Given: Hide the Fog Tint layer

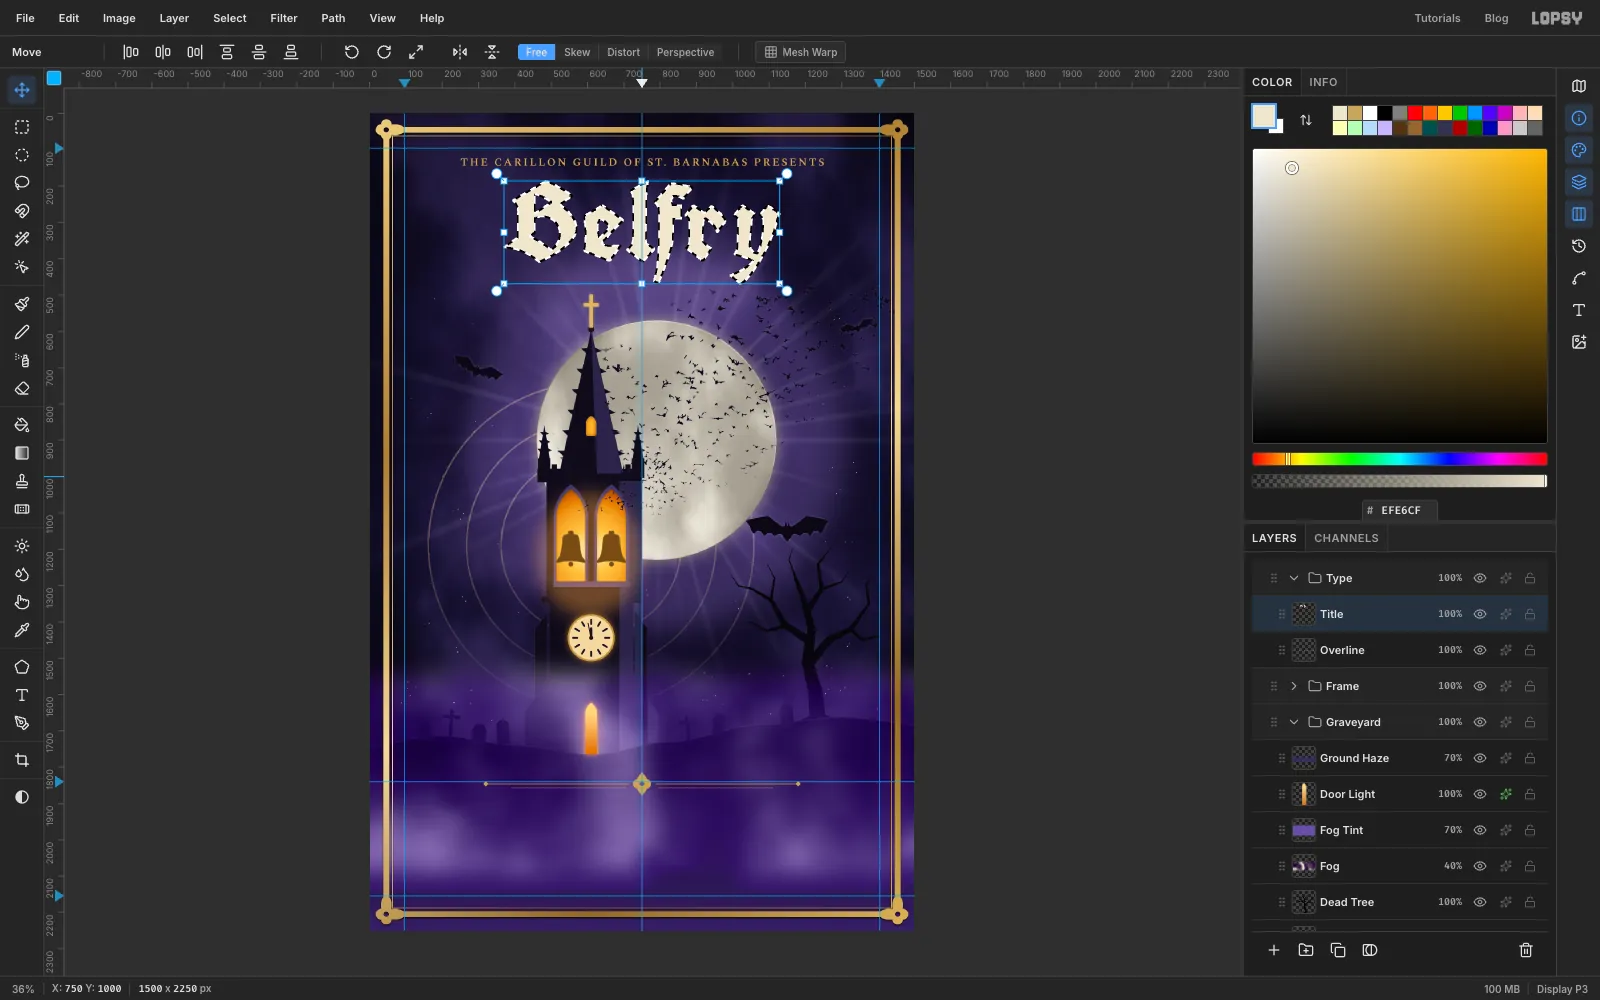Looking at the screenshot, I should tap(1480, 830).
